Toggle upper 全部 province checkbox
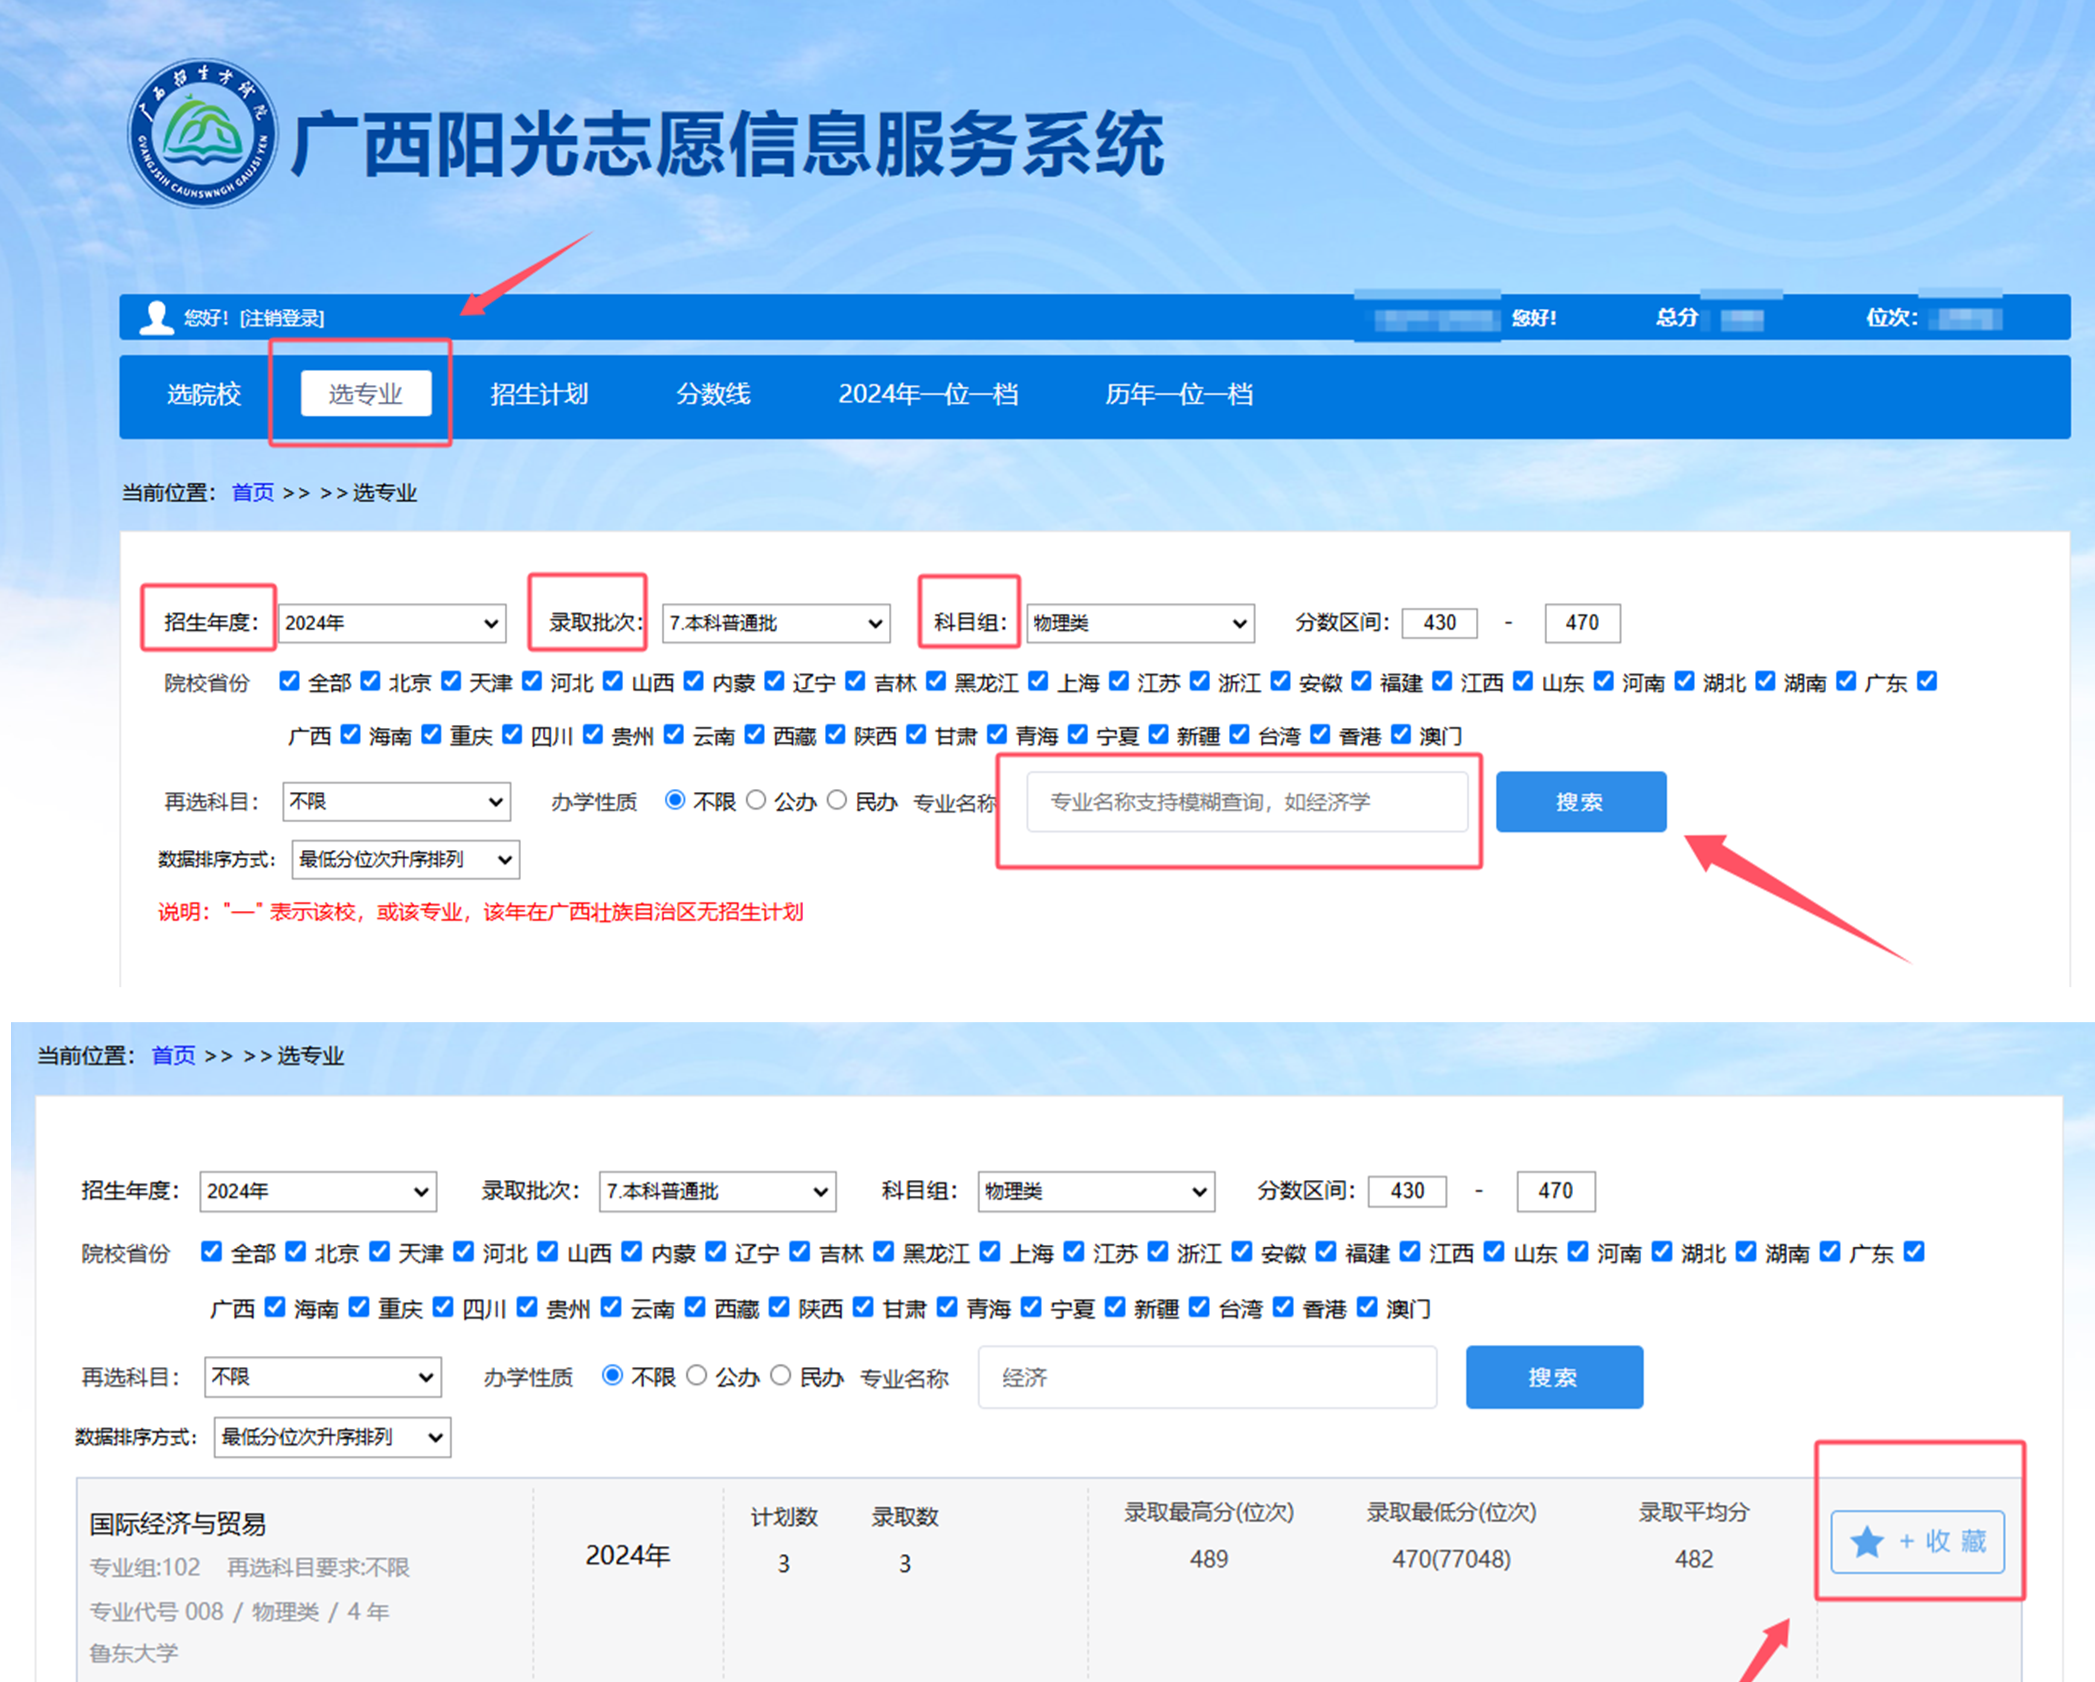The width and height of the screenshot is (2095, 1682). coord(290,681)
